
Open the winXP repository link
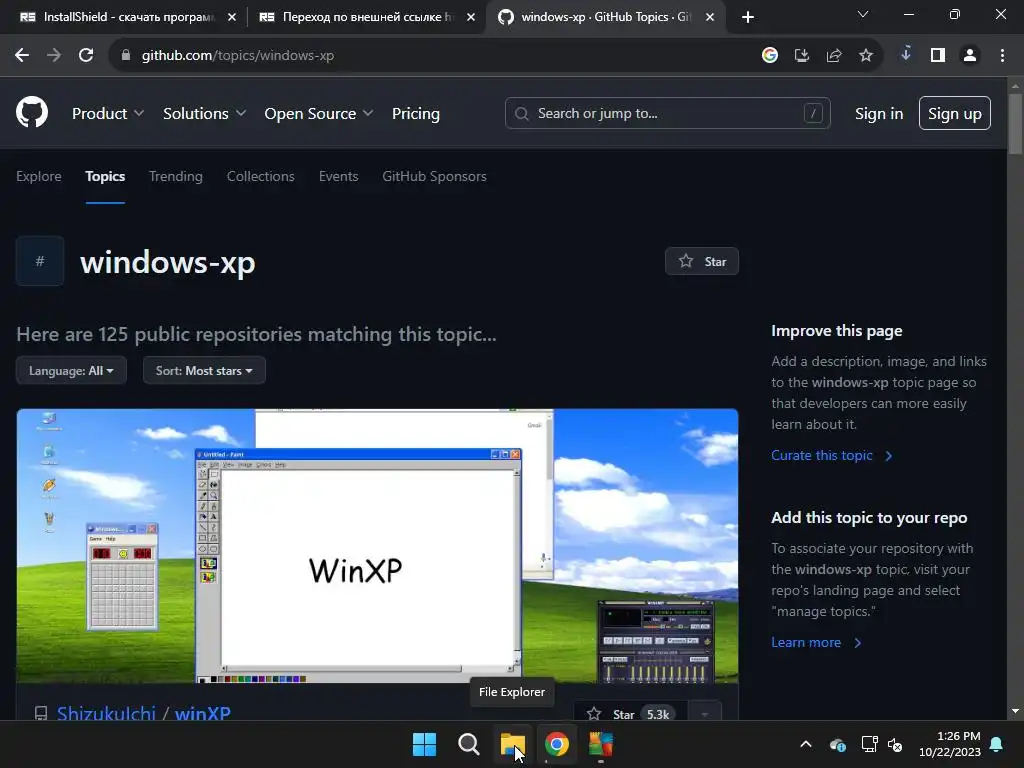[202, 712]
